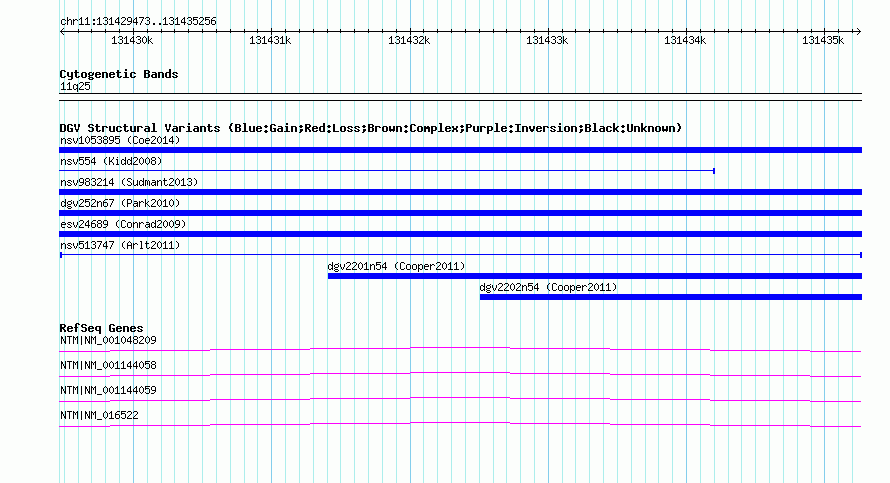Click the 131431k ruler tick label

[270, 40]
